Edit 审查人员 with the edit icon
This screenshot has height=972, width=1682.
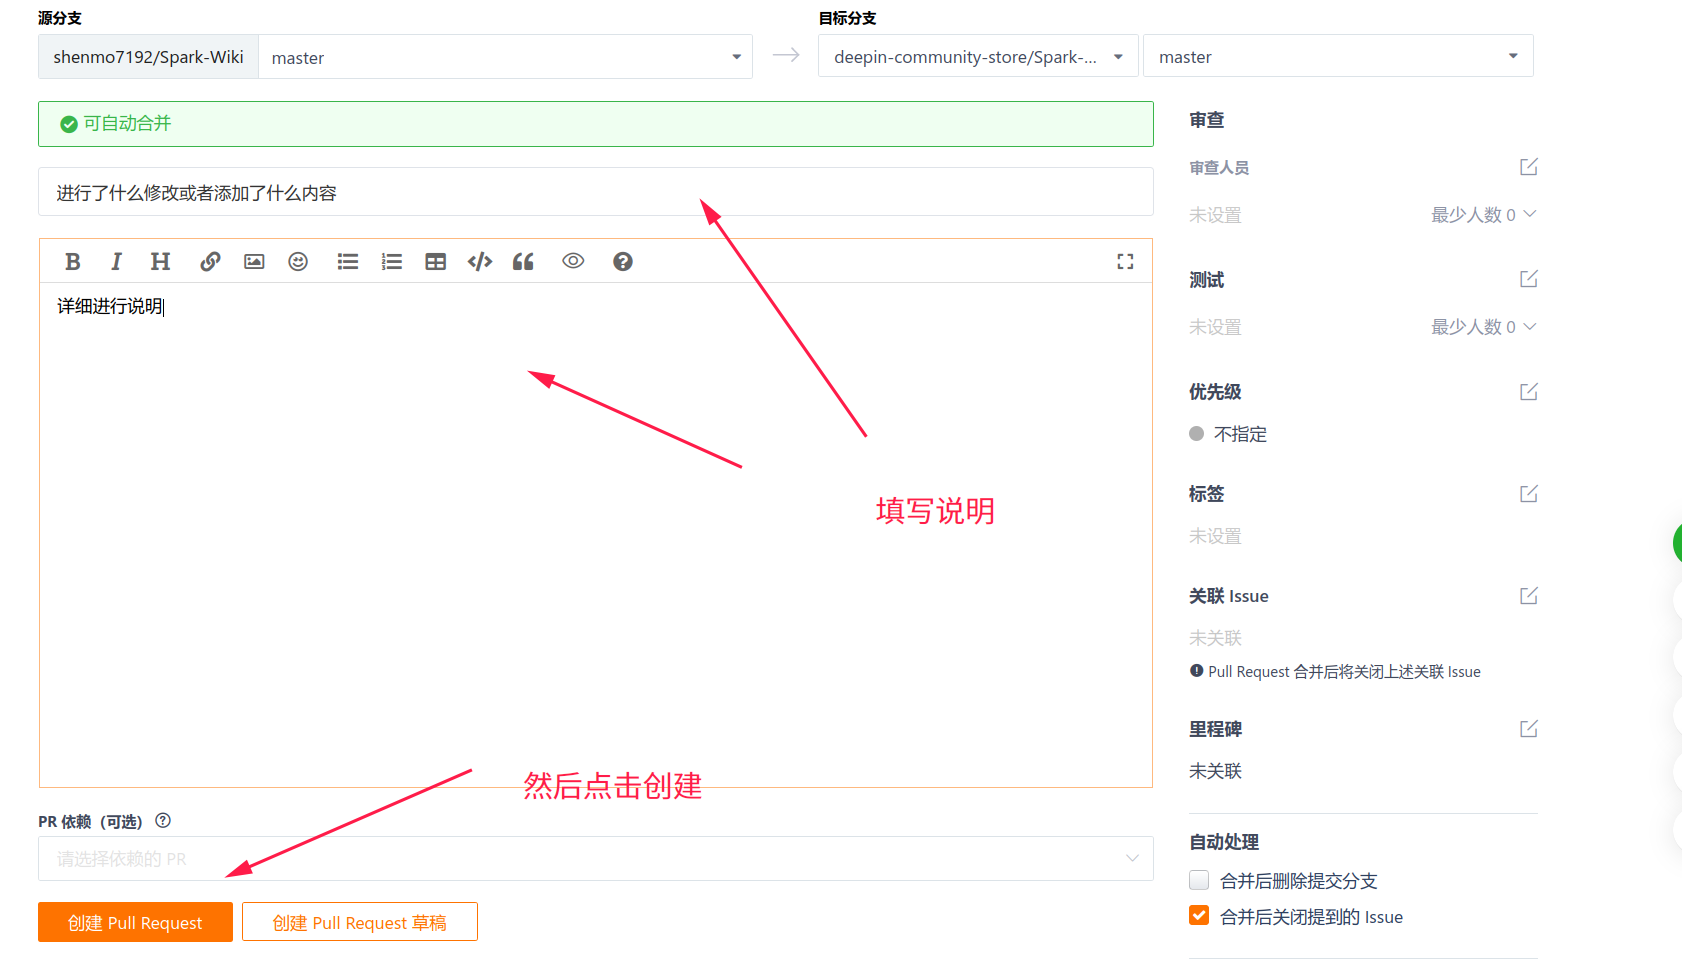(1528, 167)
